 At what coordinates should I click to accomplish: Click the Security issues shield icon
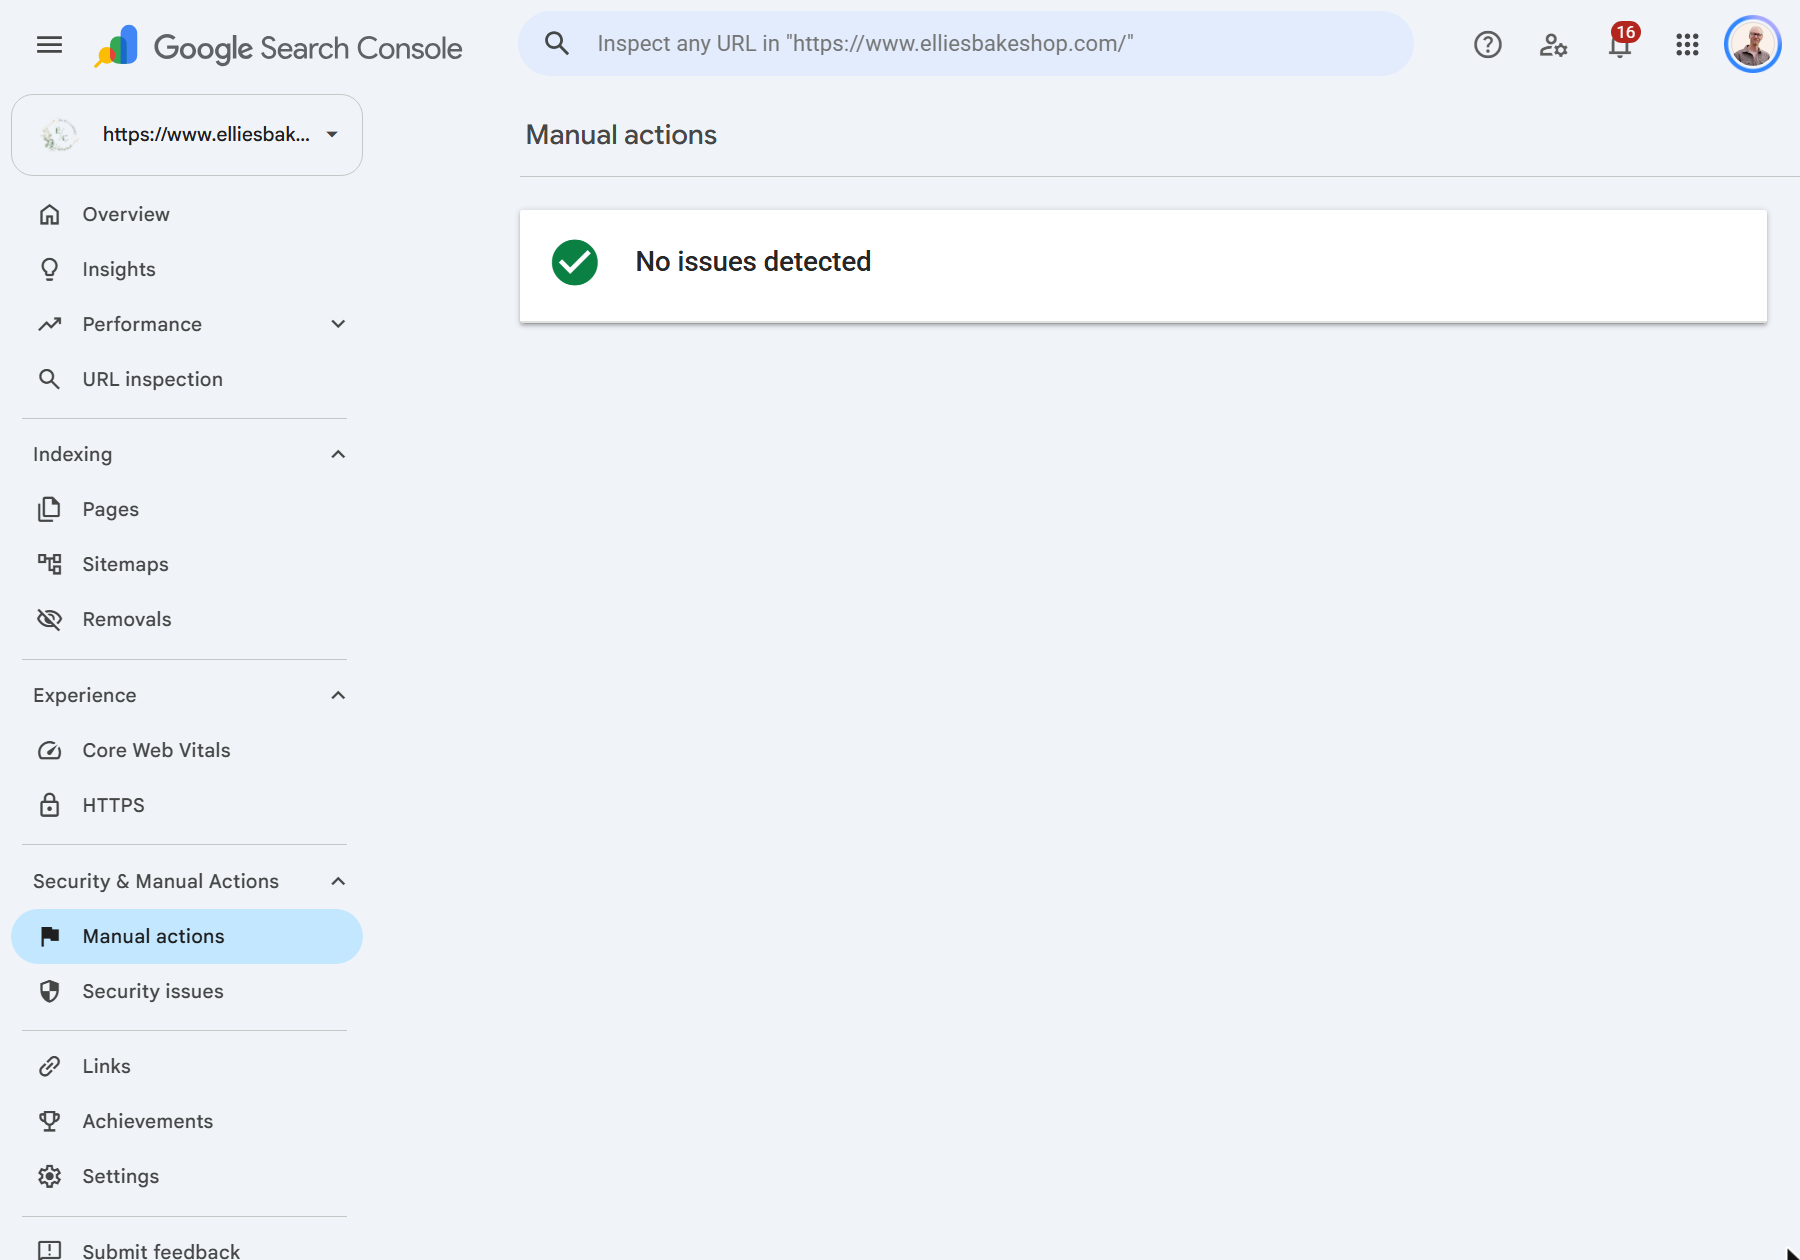49,991
